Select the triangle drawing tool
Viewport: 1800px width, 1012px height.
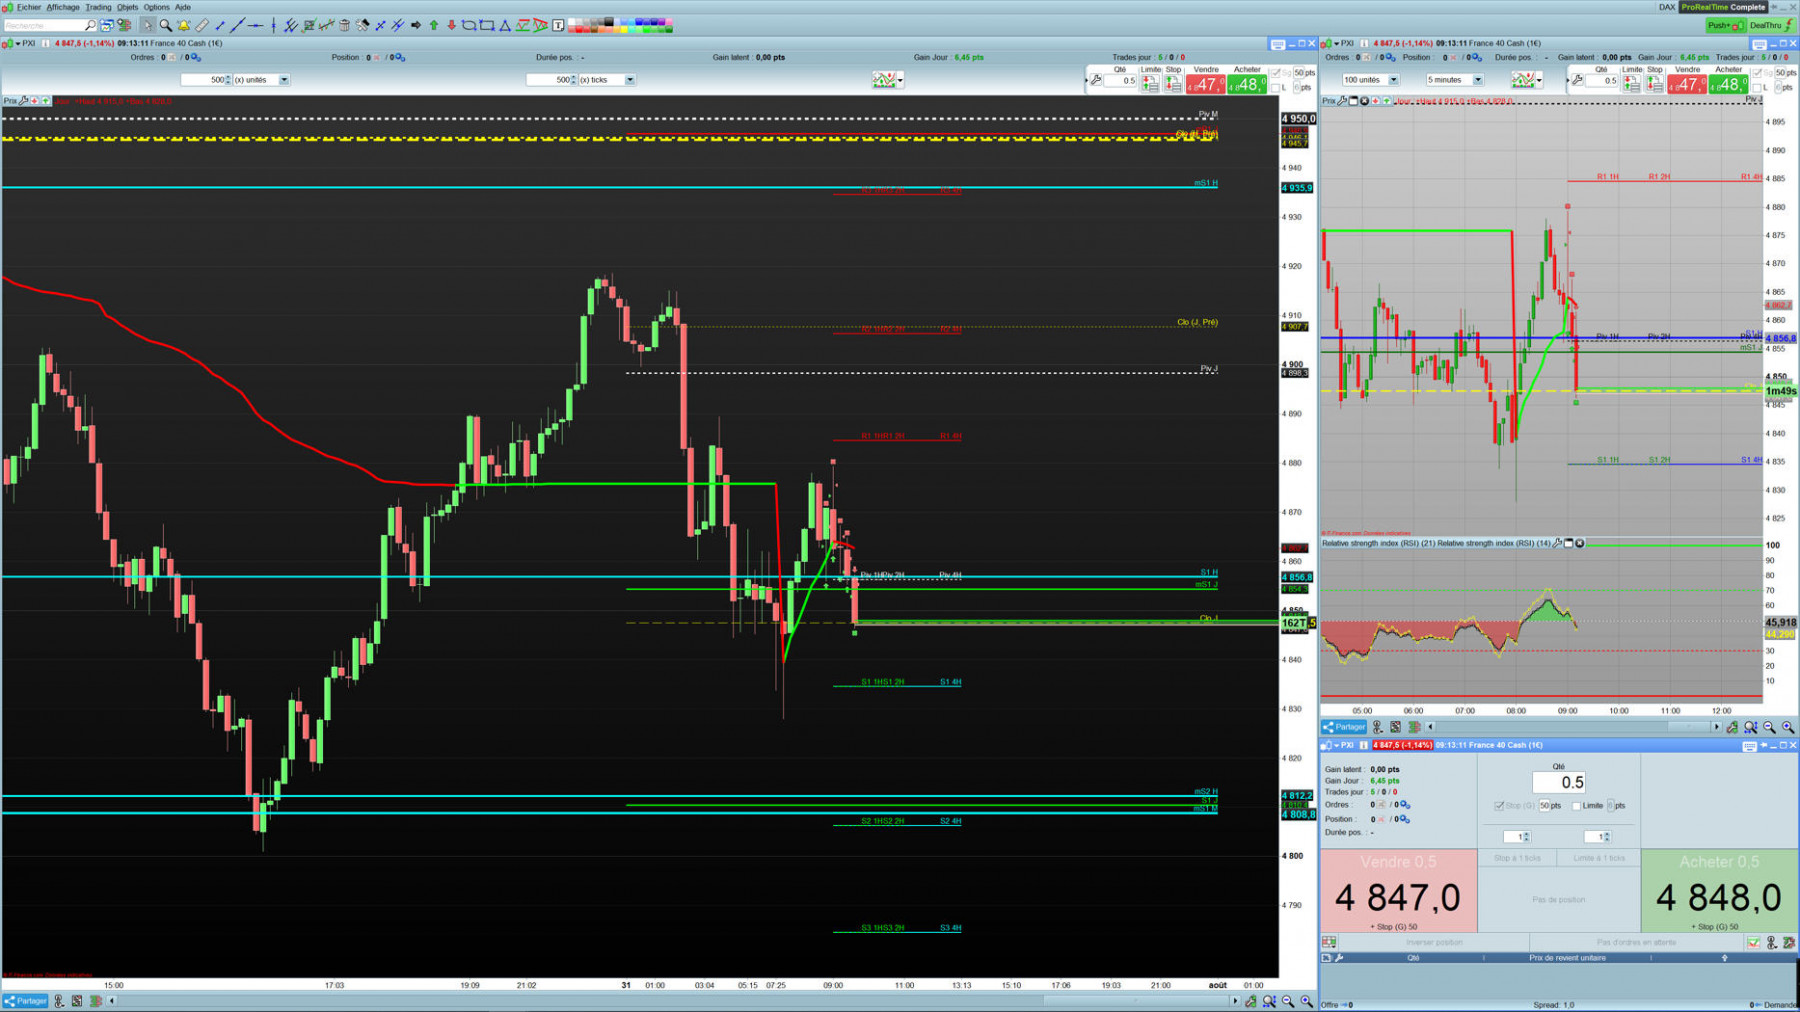[x=504, y=25]
